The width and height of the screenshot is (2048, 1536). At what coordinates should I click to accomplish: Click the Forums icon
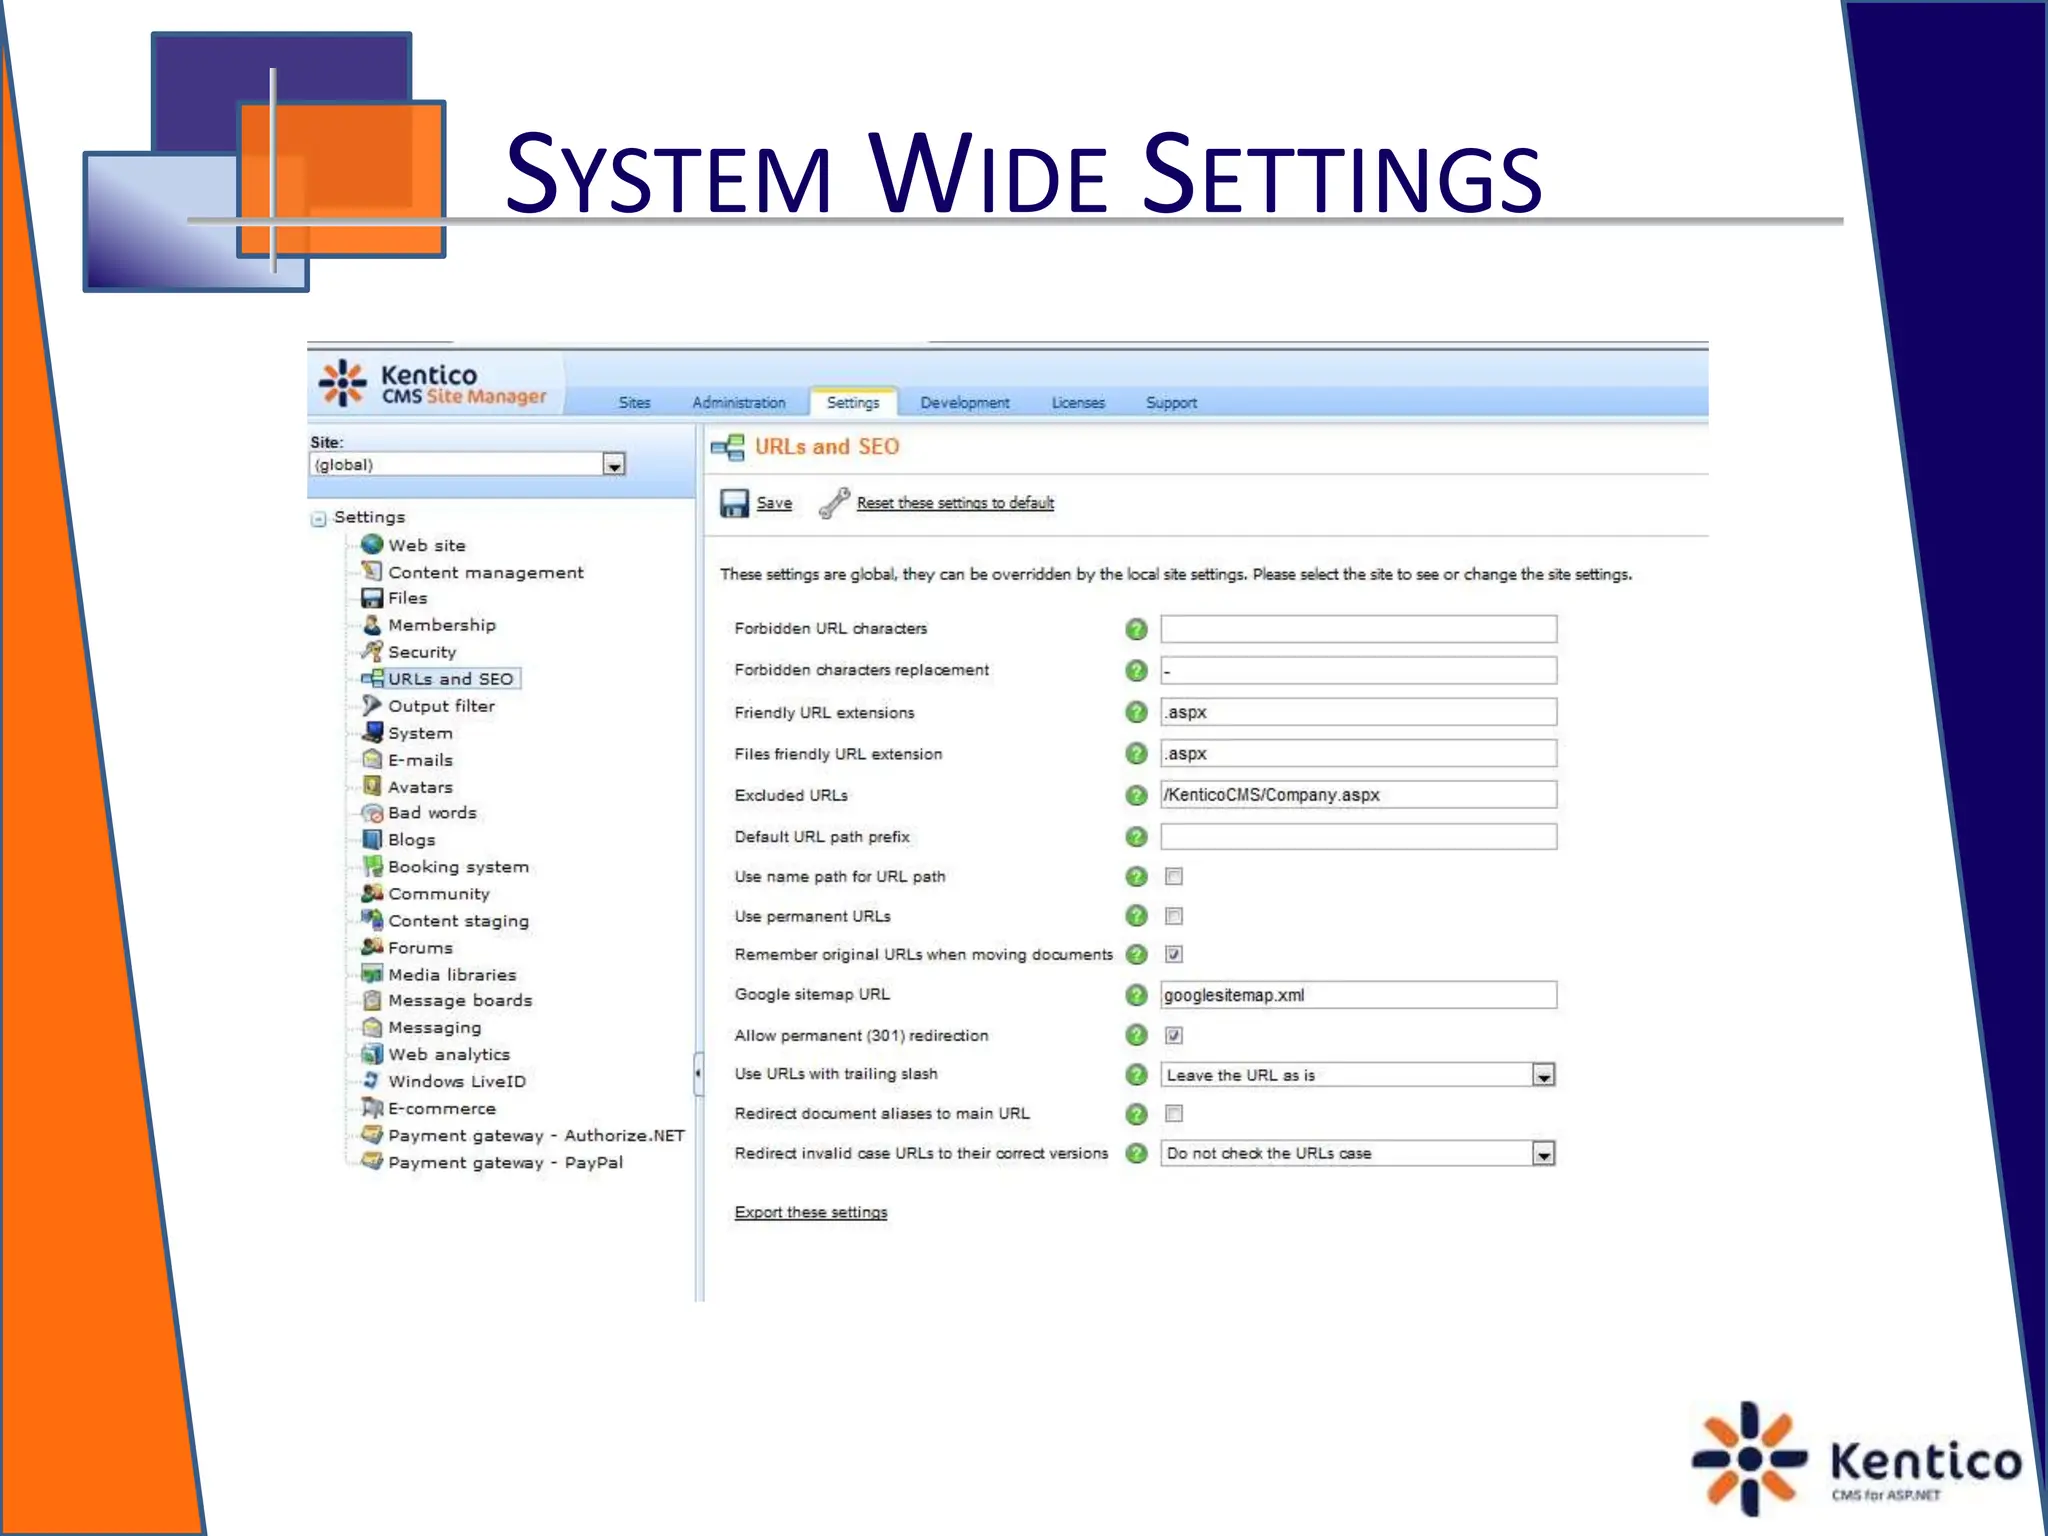[x=372, y=947]
